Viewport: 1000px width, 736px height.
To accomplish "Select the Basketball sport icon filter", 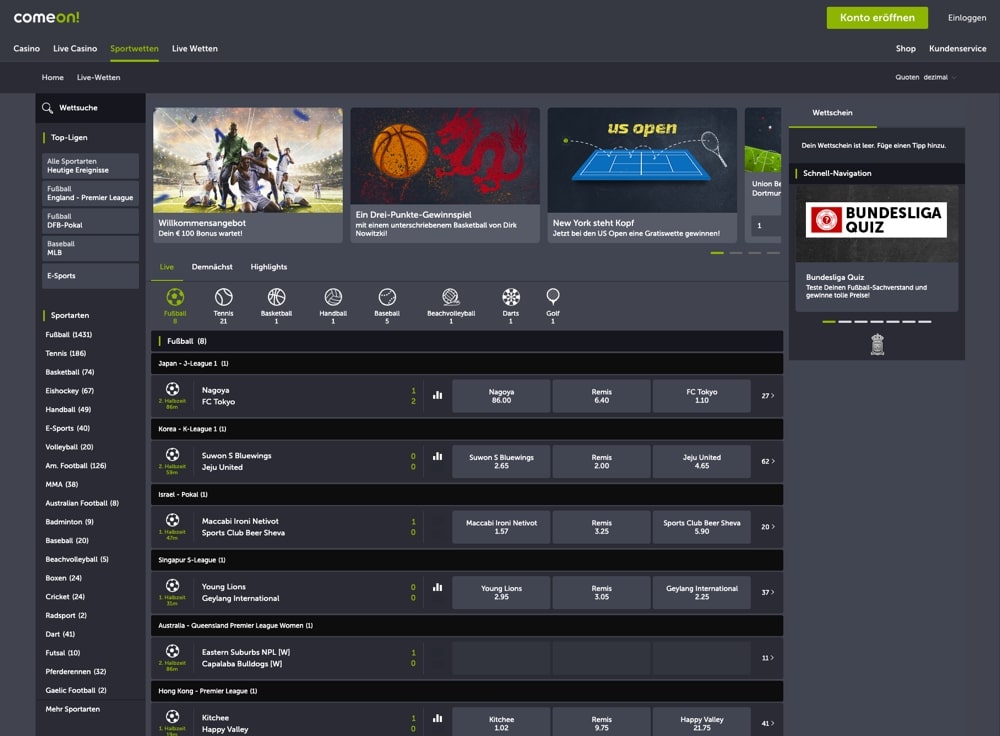I will point(276,305).
